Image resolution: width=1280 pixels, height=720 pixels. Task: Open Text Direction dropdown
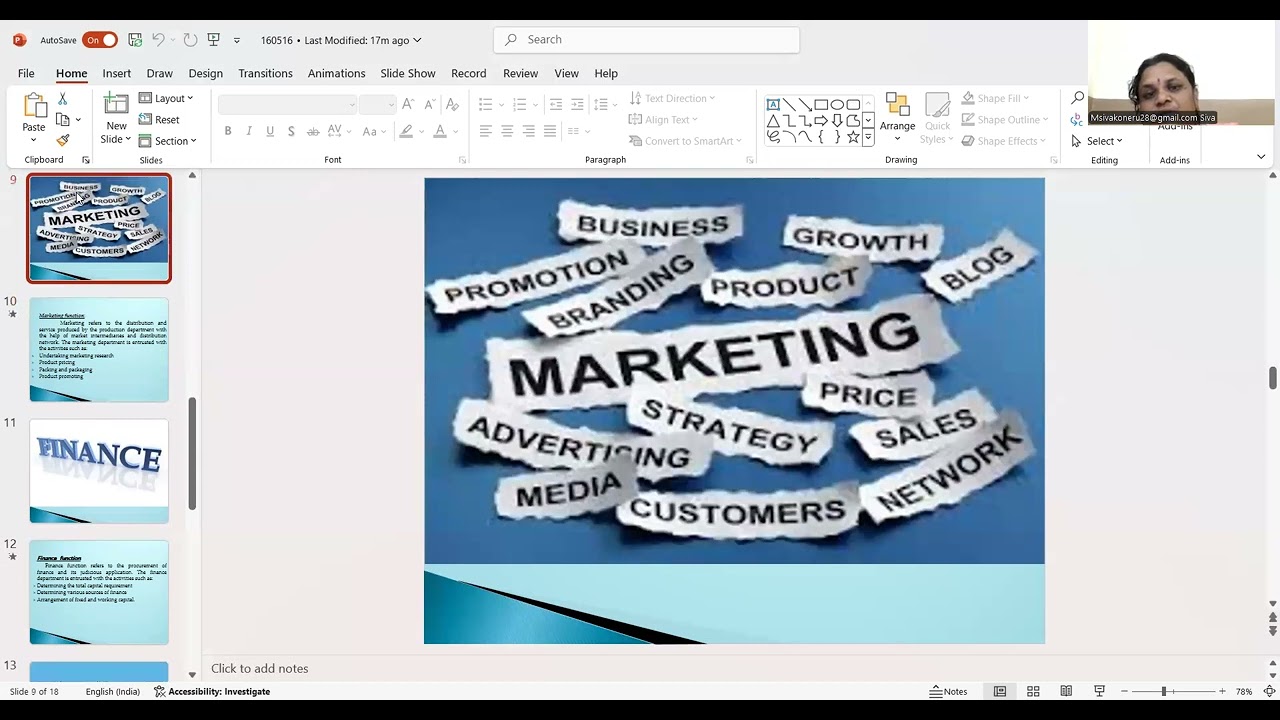[x=672, y=98]
